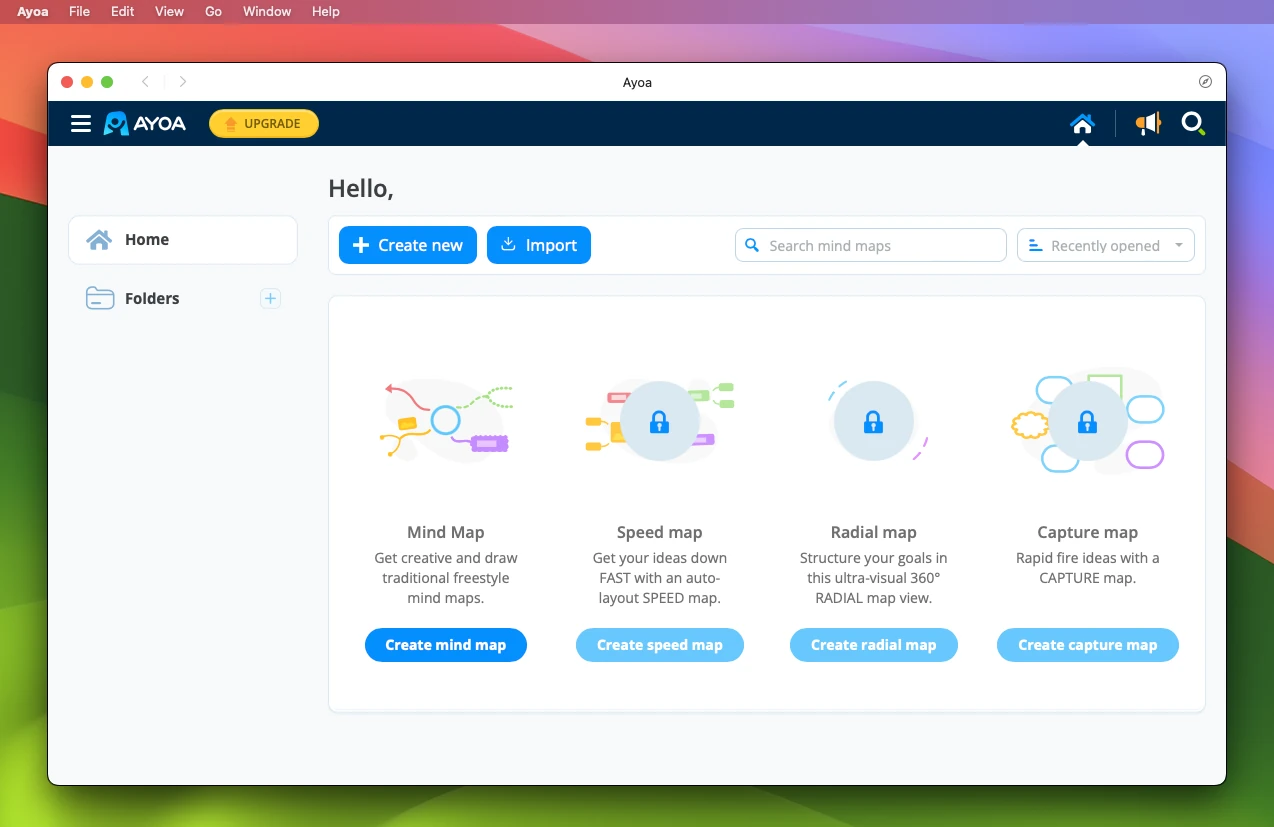Screen dimensions: 1274x827
Task: Click the lock icon on the Radial map preview
Action: 873,421
